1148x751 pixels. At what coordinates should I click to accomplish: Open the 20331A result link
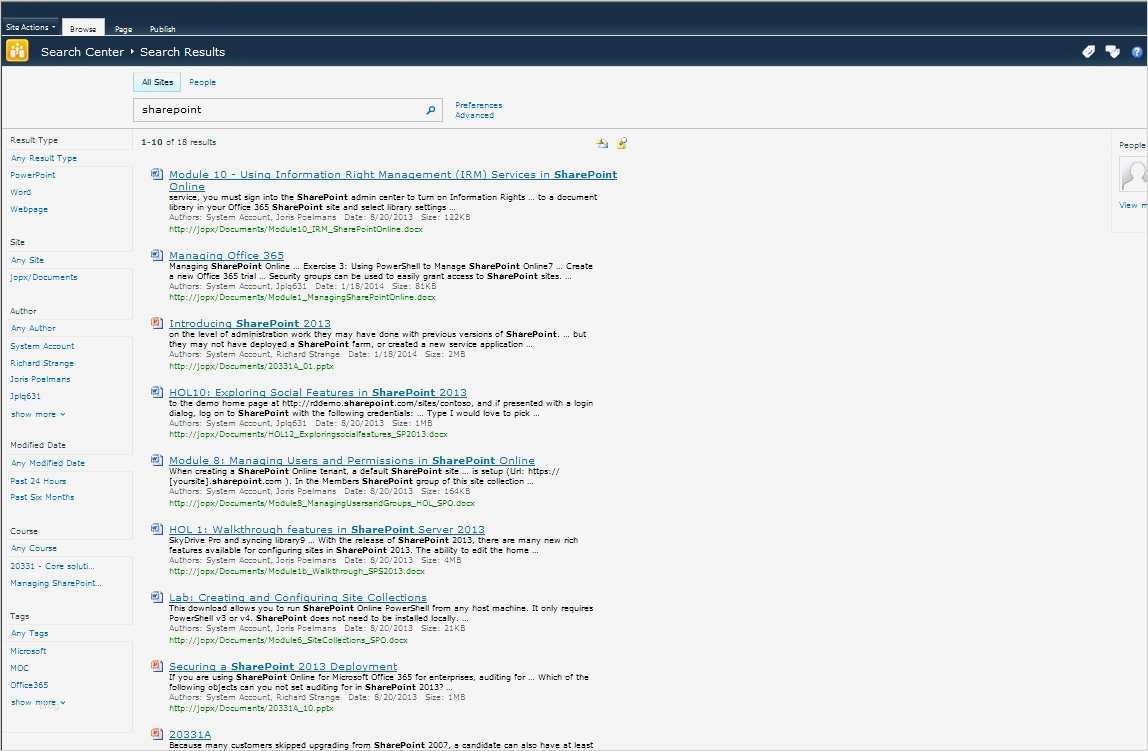pyautogui.click(x=190, y=734)
